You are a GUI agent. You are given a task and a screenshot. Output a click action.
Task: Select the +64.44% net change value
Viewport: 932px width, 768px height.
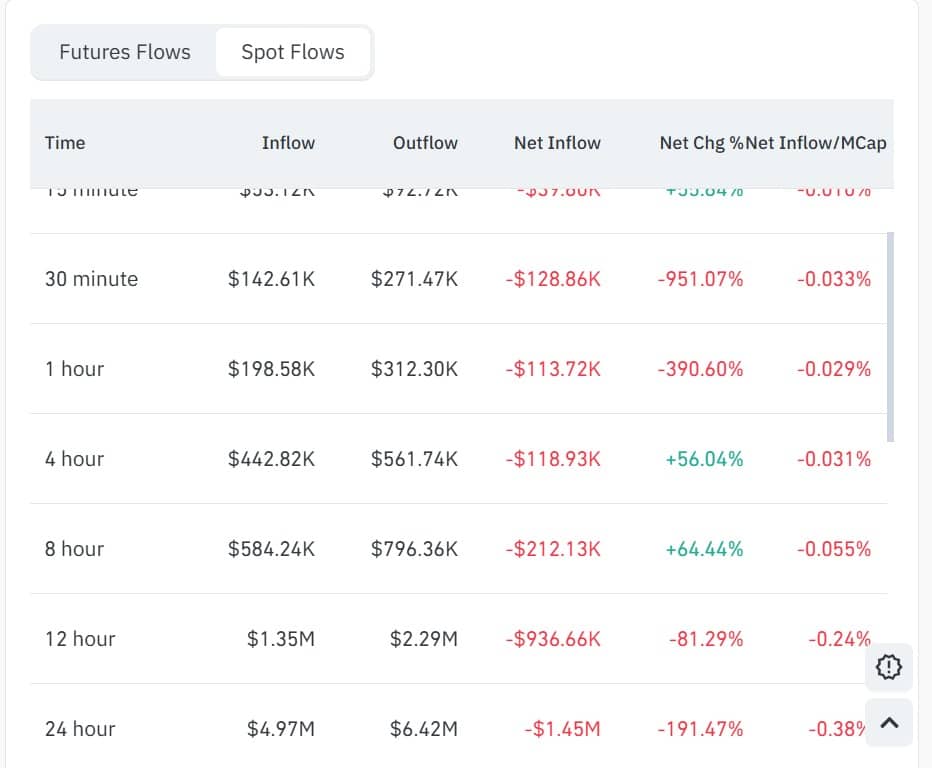[x=704, y=549]
